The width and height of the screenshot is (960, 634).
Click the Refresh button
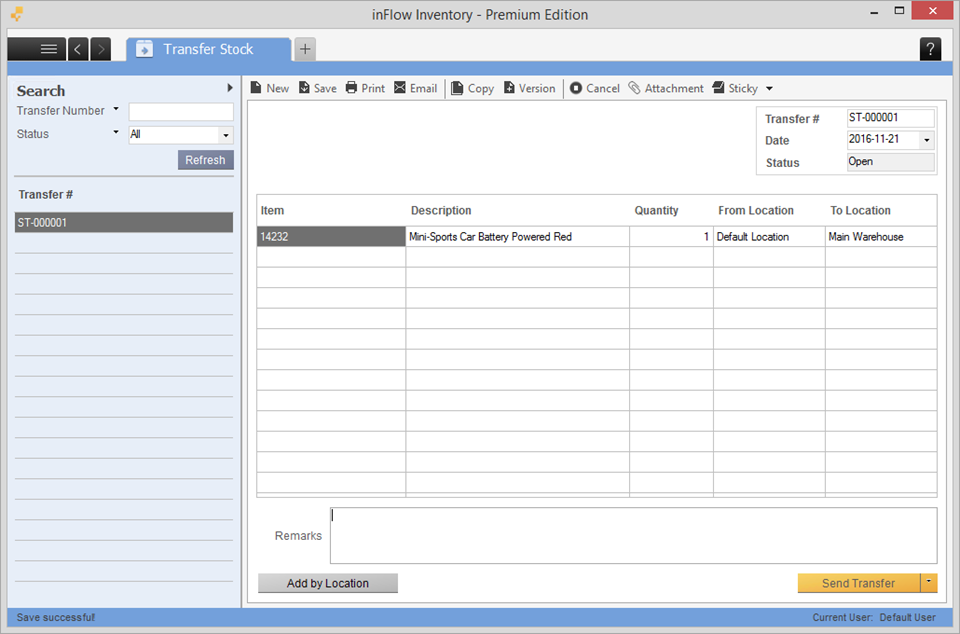(206, 160)
